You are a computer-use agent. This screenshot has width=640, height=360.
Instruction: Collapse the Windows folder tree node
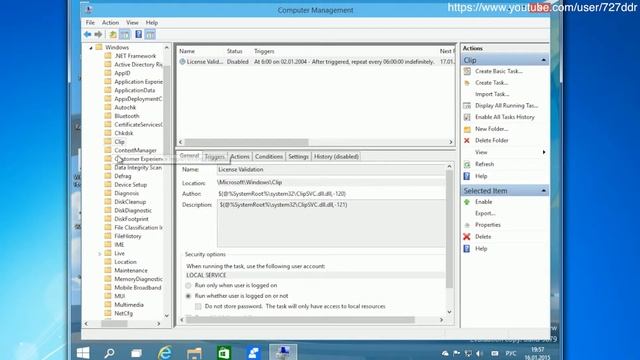click(x=91, y=48)
